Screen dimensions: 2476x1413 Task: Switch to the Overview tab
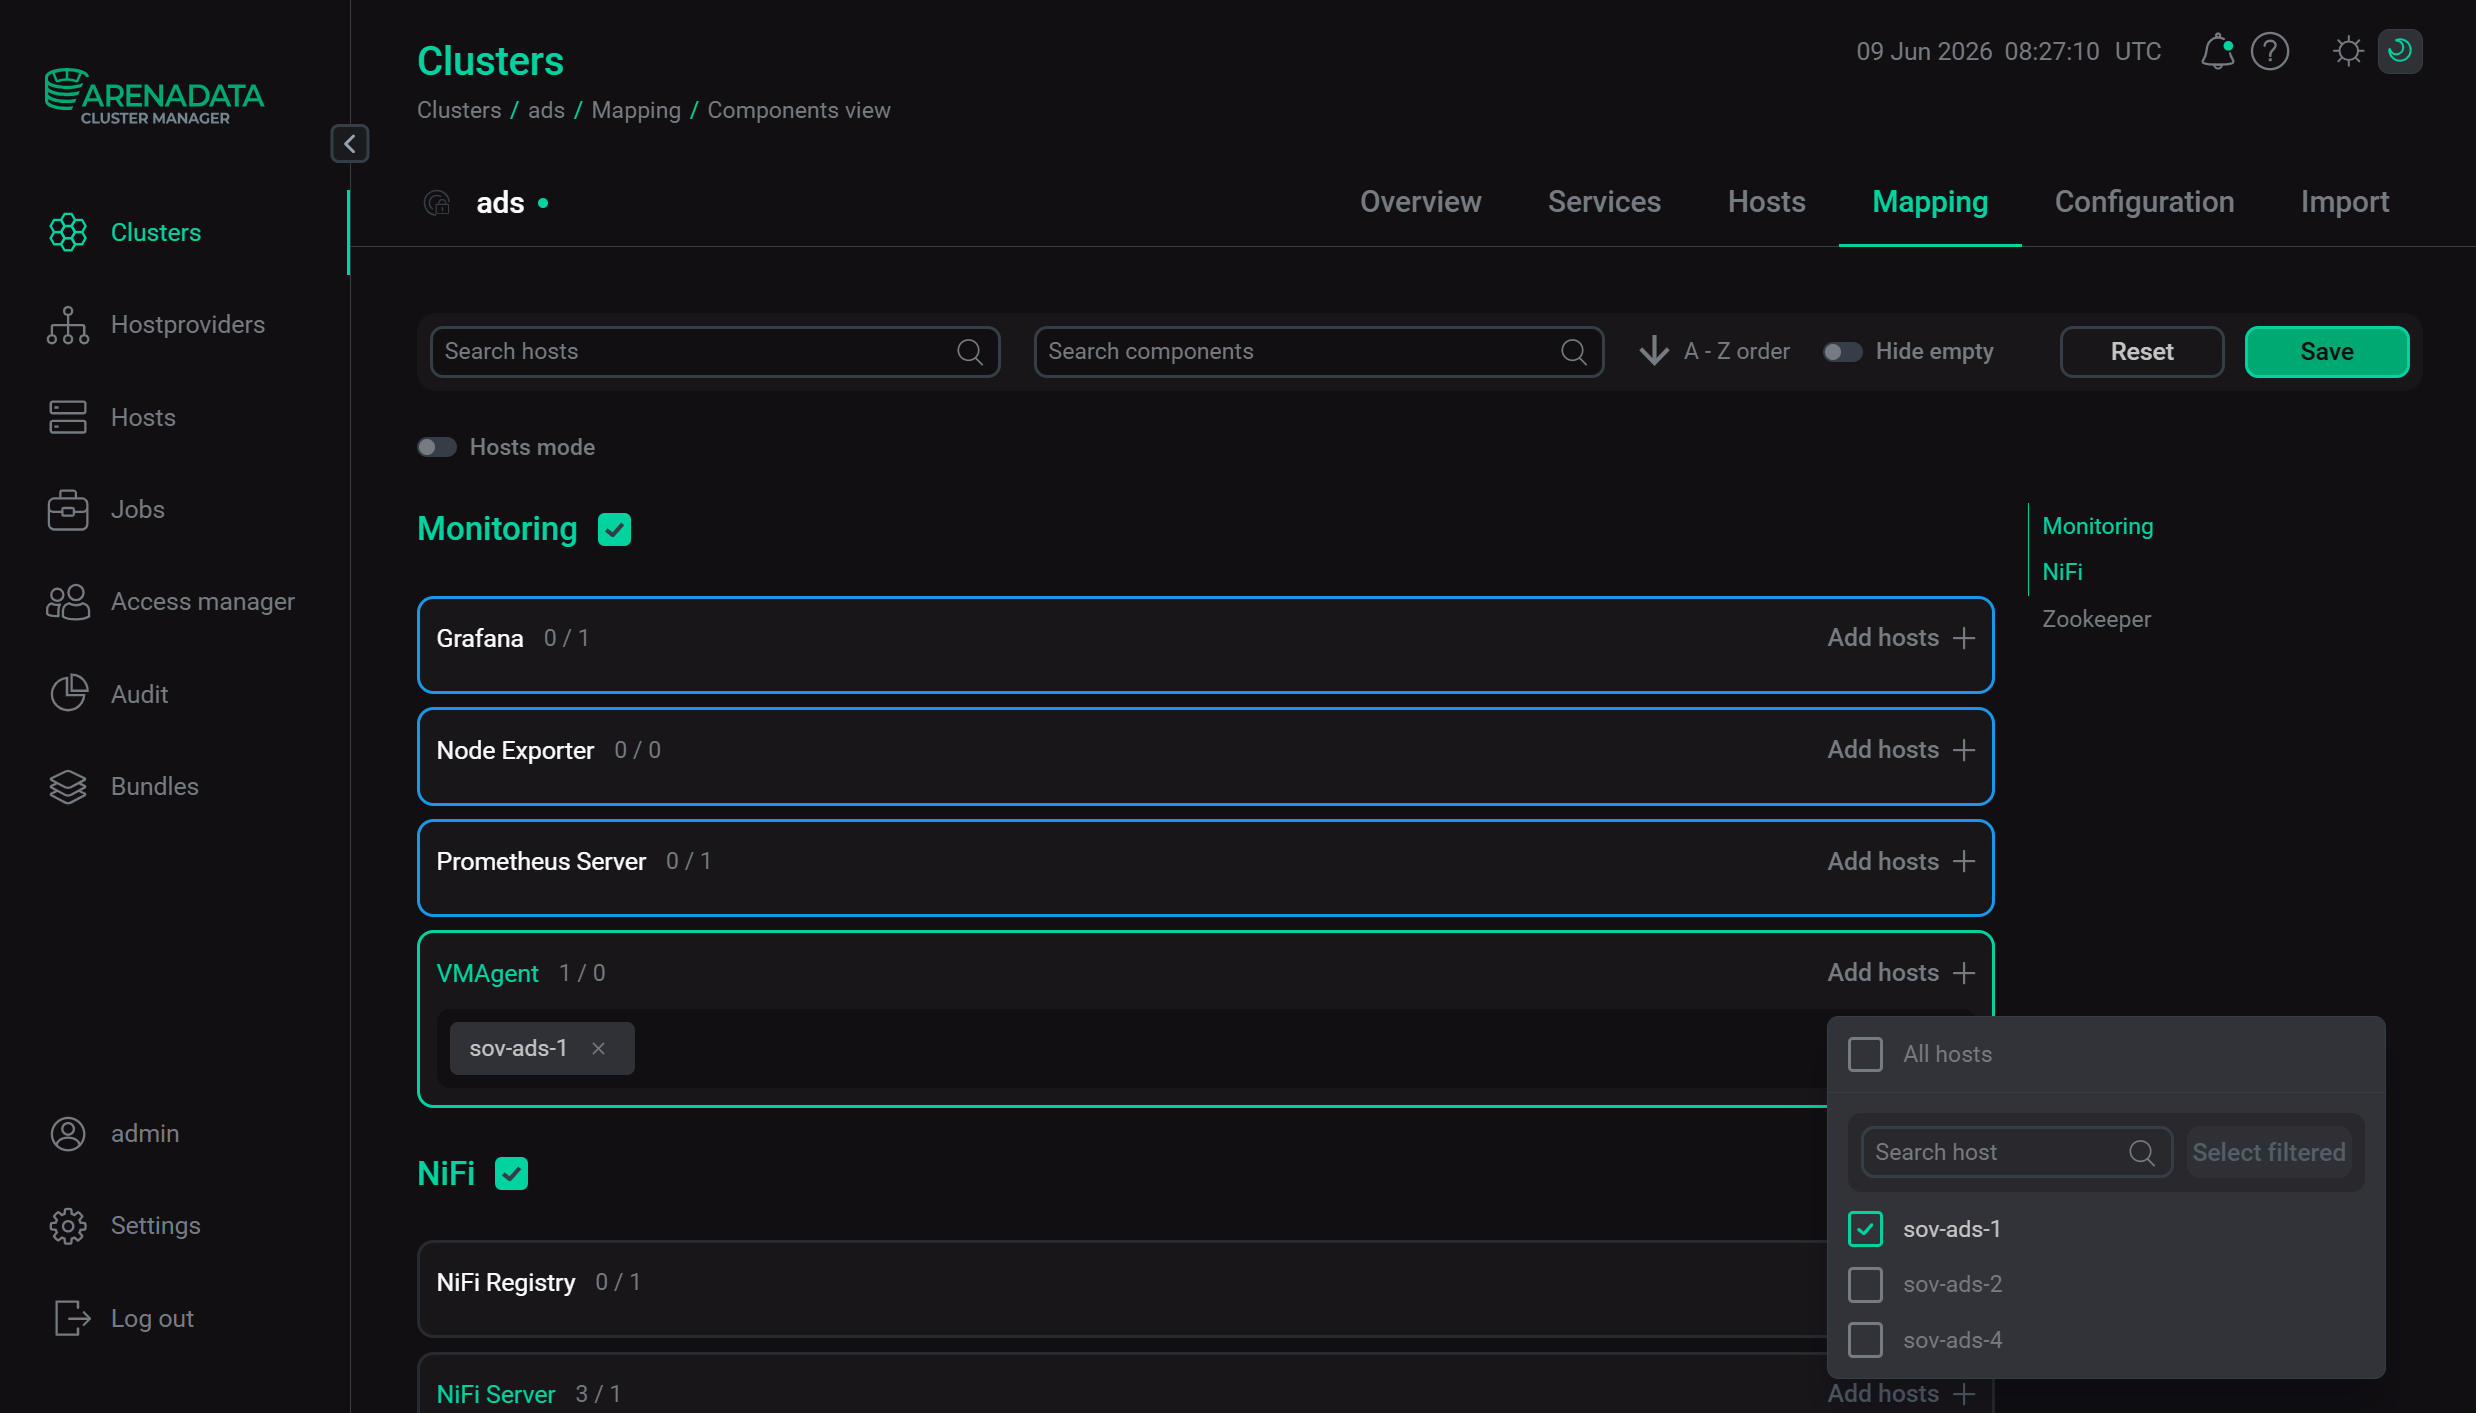tap(1420, 202)
